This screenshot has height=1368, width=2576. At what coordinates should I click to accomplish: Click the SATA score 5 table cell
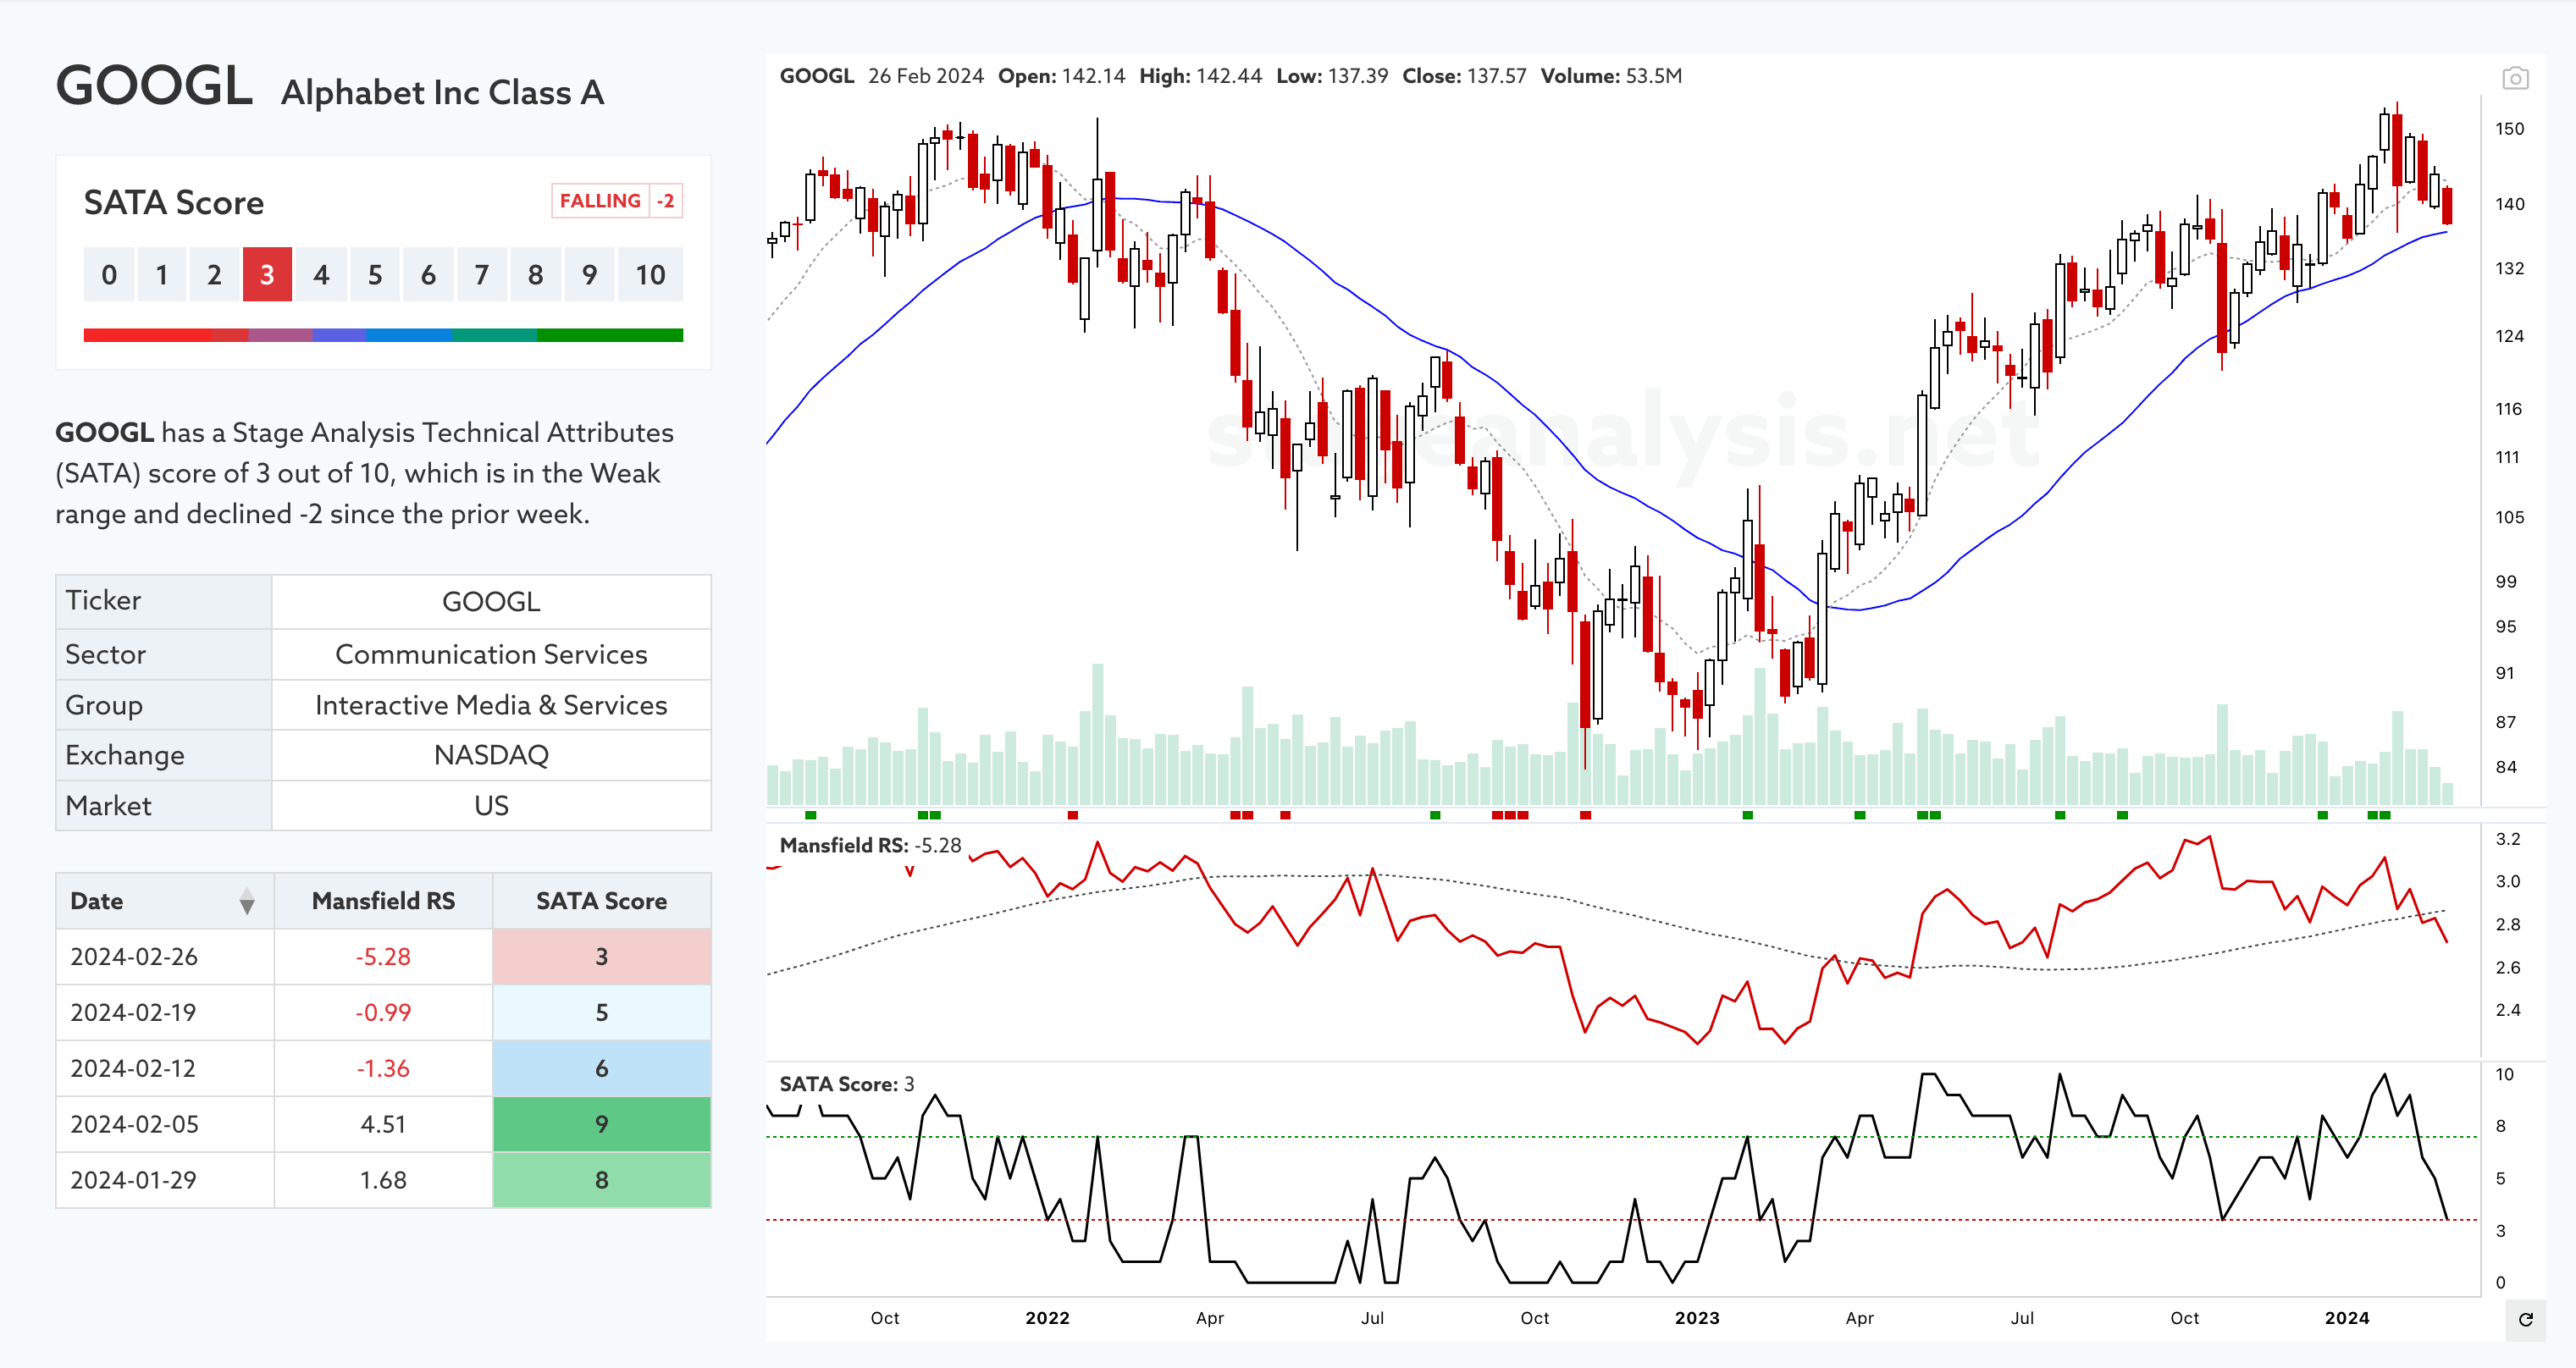(601, 1013)
